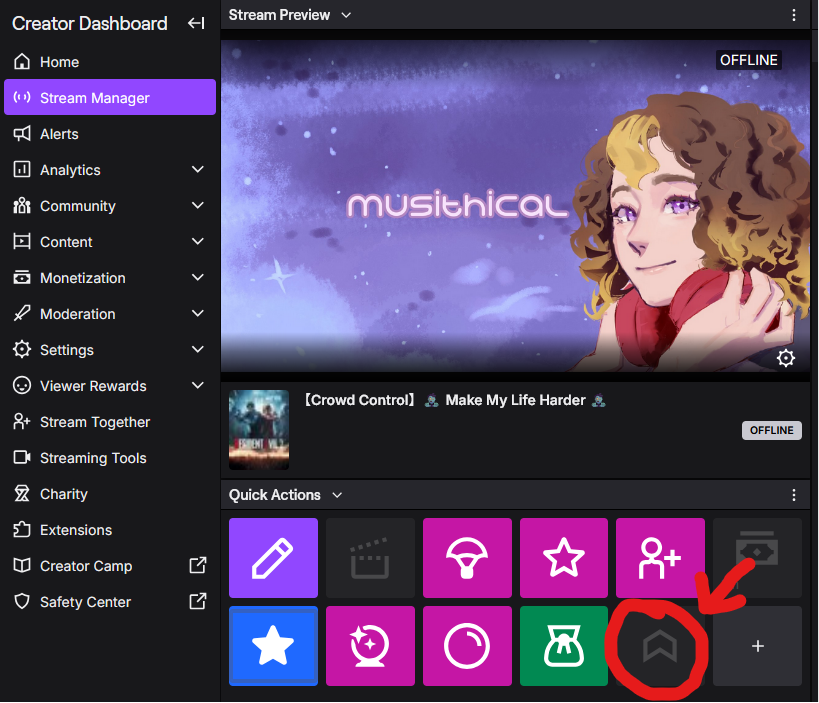Screen dimensions: 819x703
Task: Click the OFFLINE label on preview
Action: click(748, 60)
